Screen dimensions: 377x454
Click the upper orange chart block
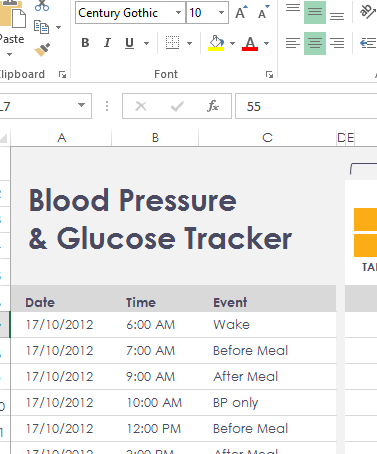(365, 219)
